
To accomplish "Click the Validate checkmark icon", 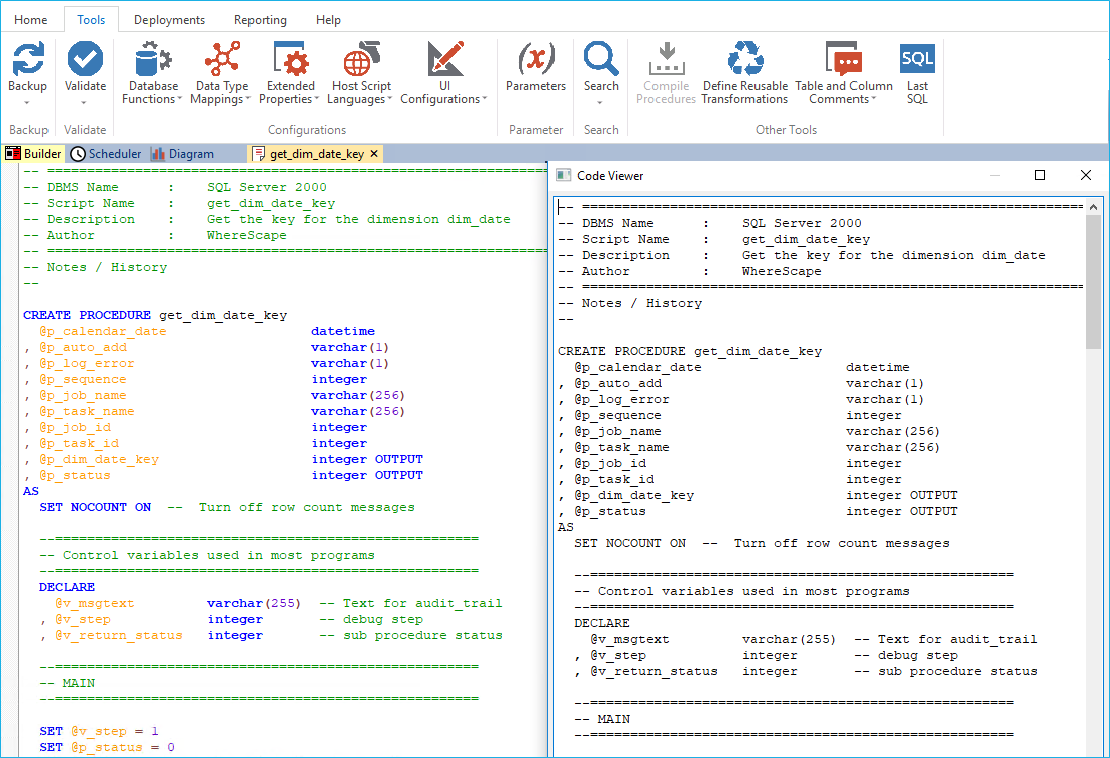I will 85,60.
